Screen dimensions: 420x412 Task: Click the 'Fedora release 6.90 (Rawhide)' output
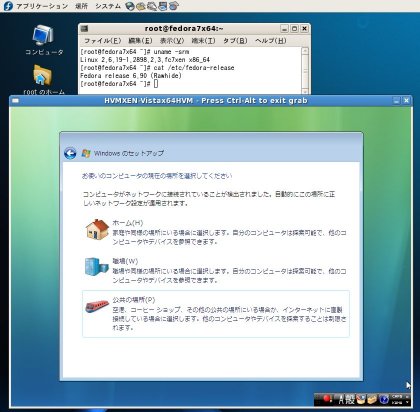pyautogui.click(x=131, y=76)
